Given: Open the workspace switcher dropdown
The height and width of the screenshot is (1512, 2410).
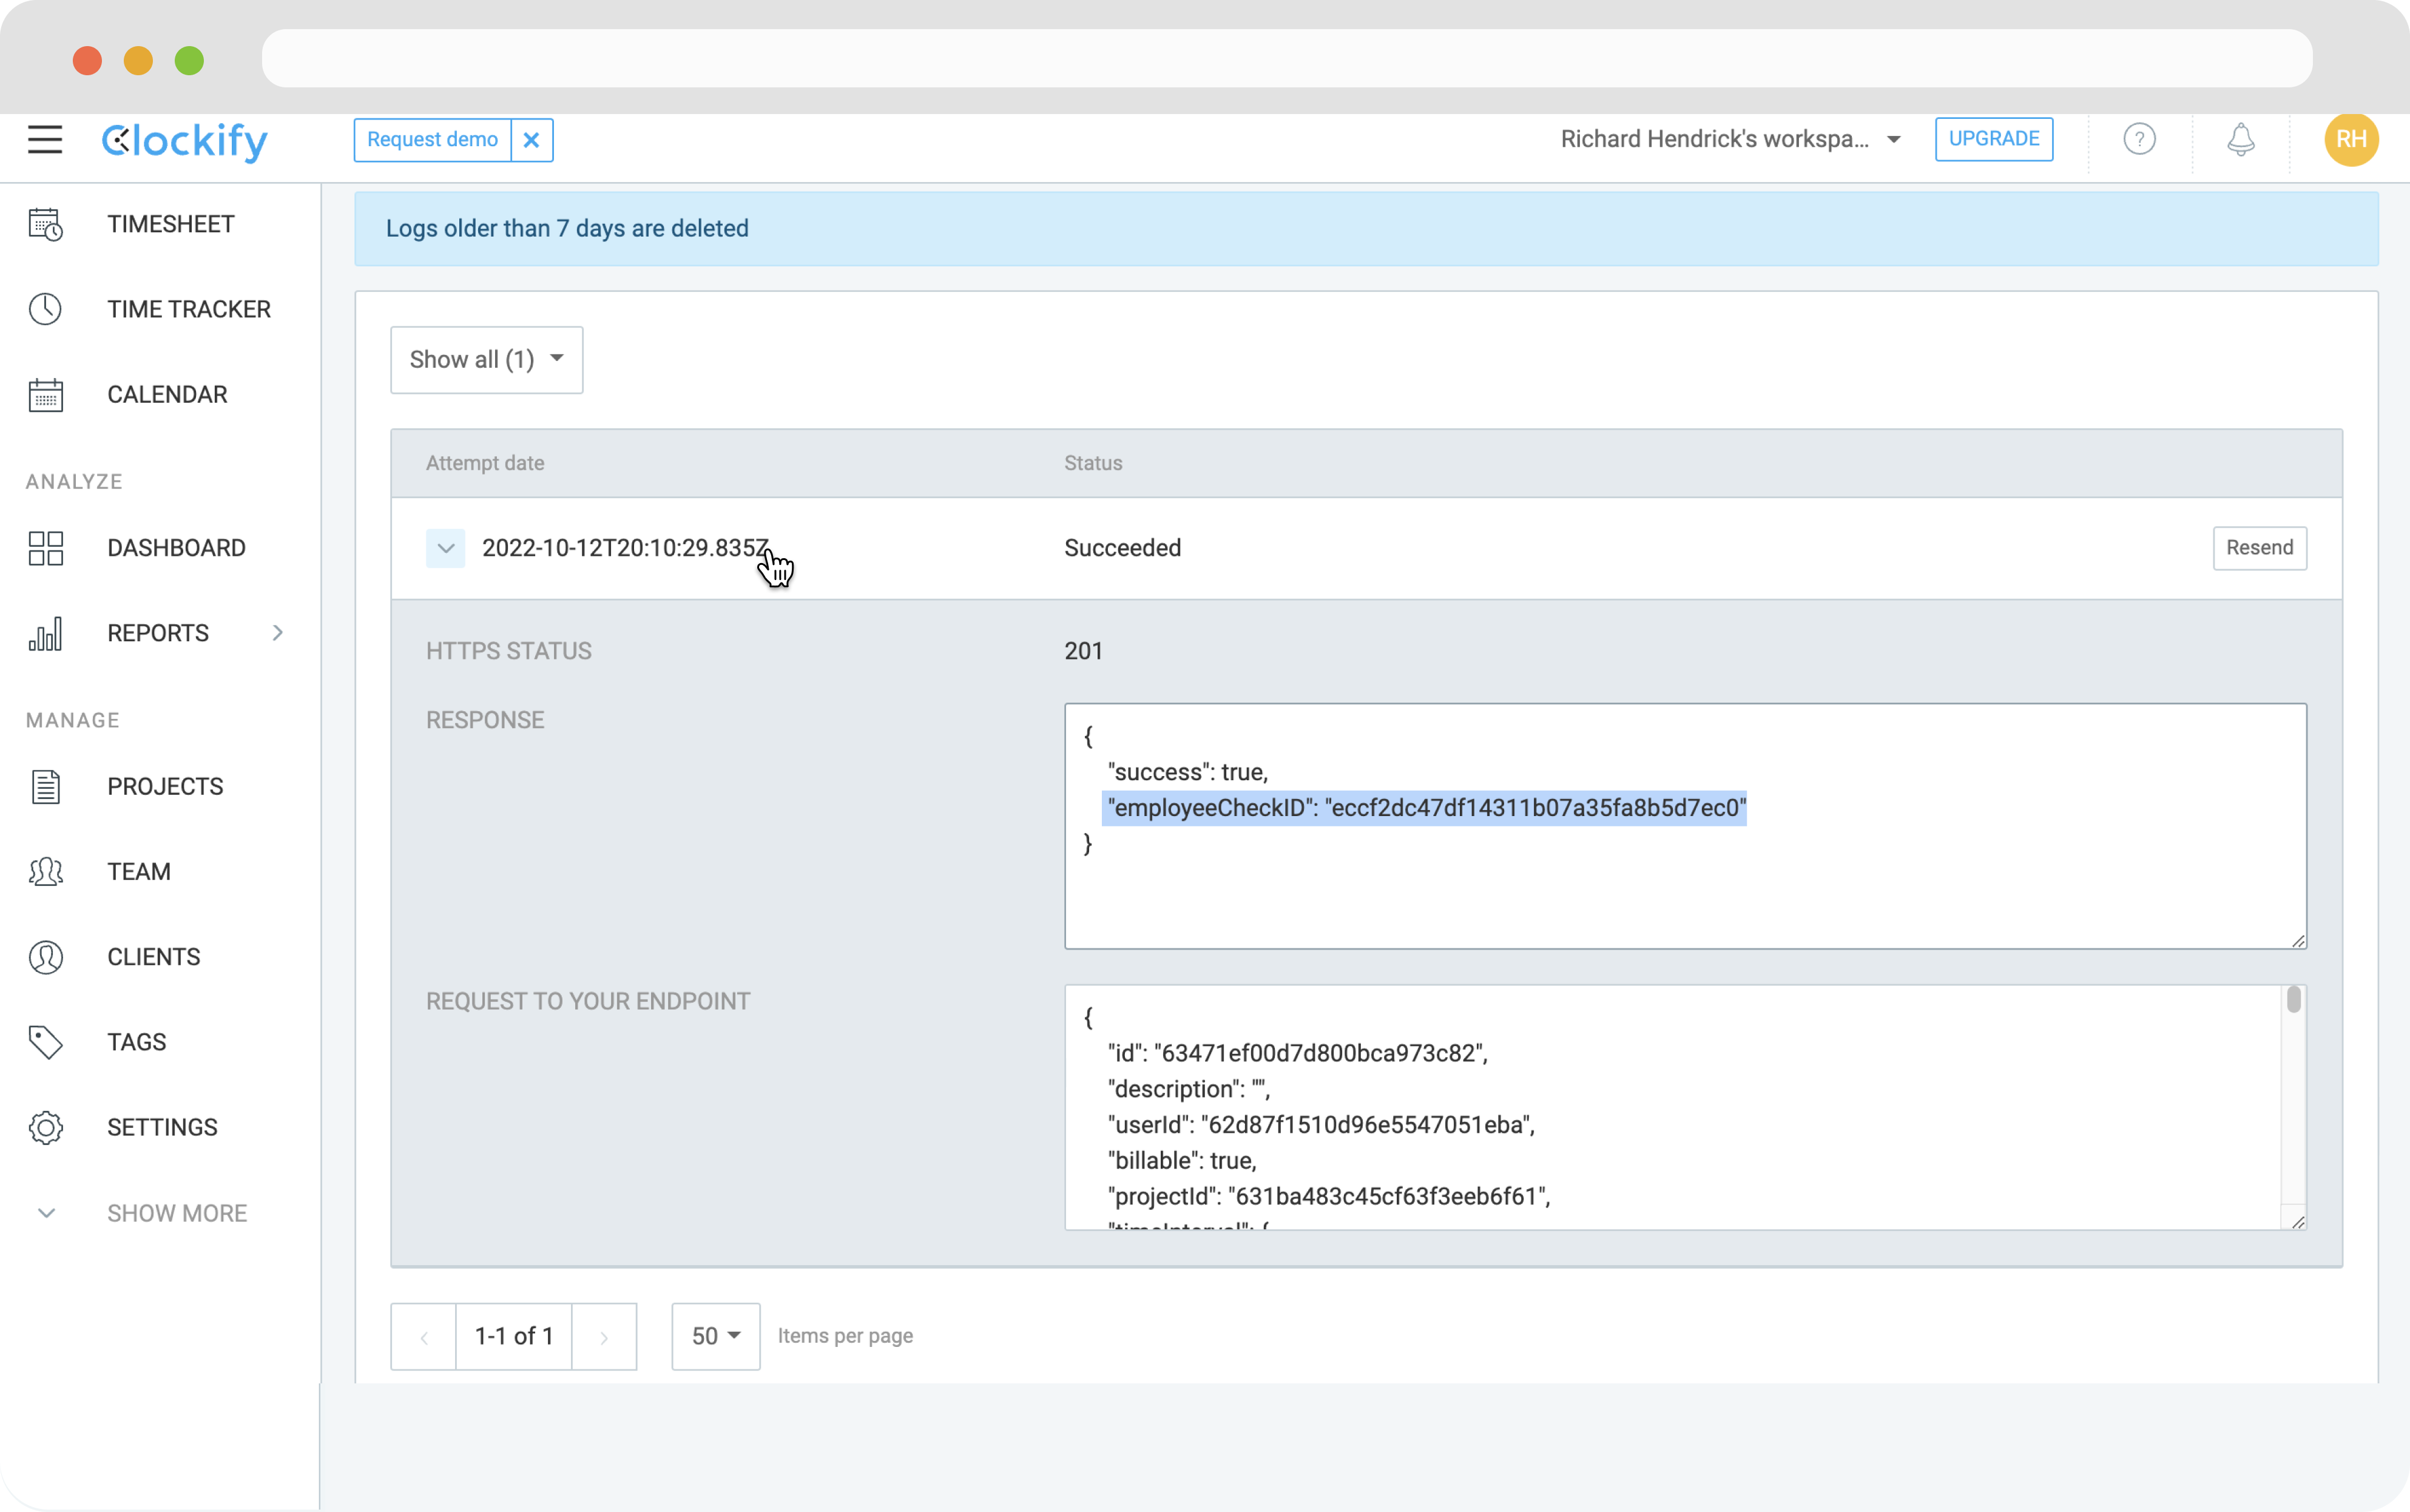Looking at the screenshot, I should click(x=1730, y=139).
